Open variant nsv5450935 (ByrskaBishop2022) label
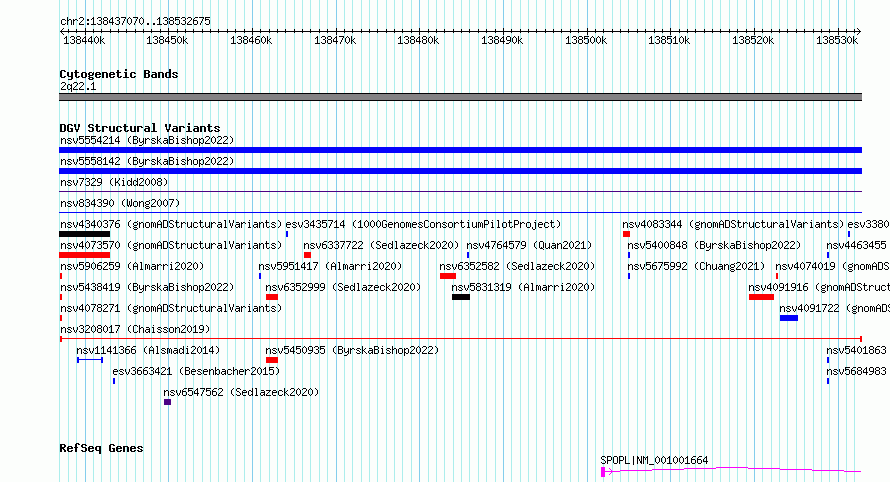Image resolution: width=890 pixels, height=482 pixels. coord(352,350)
